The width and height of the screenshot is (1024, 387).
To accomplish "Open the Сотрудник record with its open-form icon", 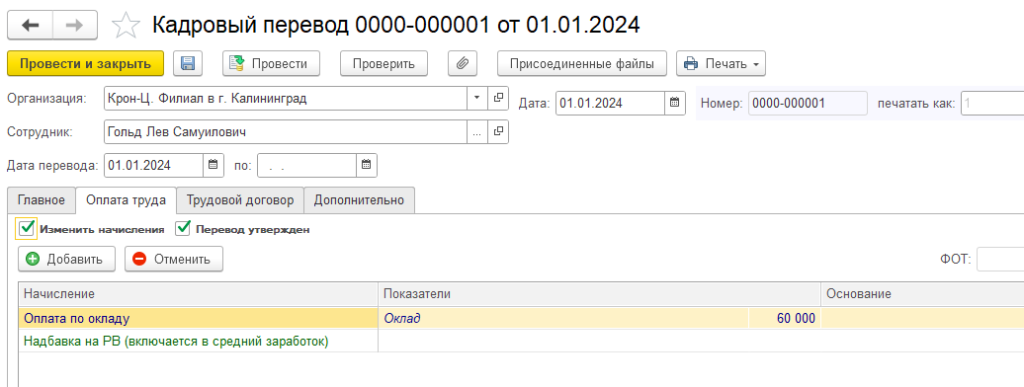I will click(498, 131).
